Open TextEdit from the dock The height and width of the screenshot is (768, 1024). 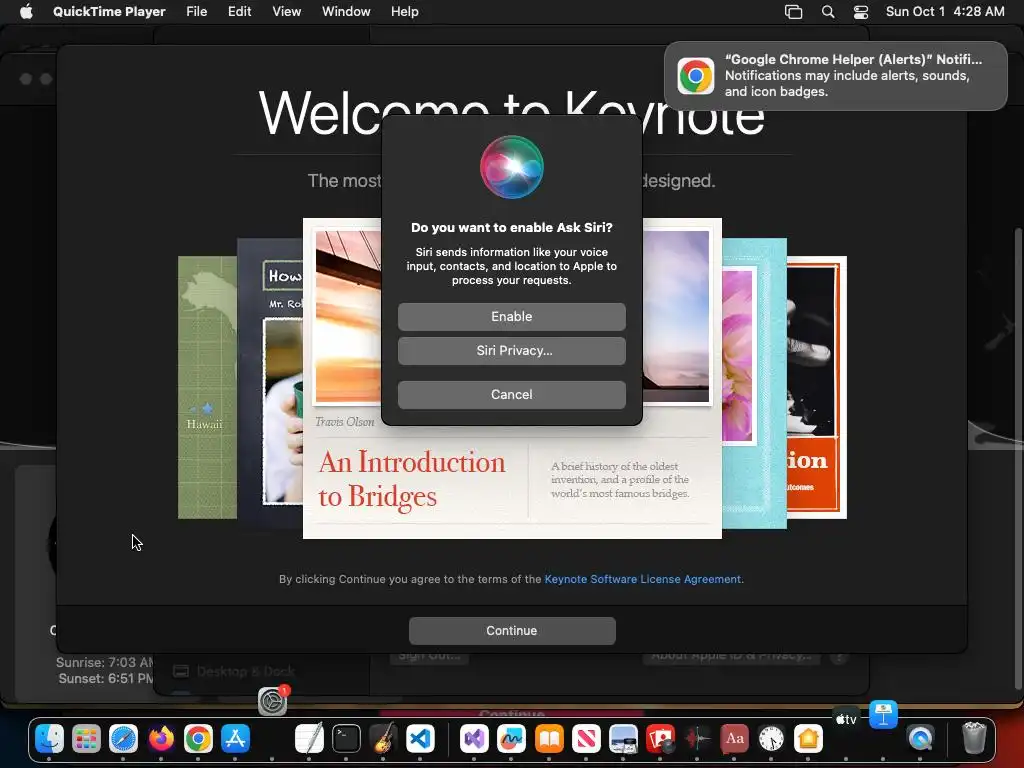(x=309, y=739)
